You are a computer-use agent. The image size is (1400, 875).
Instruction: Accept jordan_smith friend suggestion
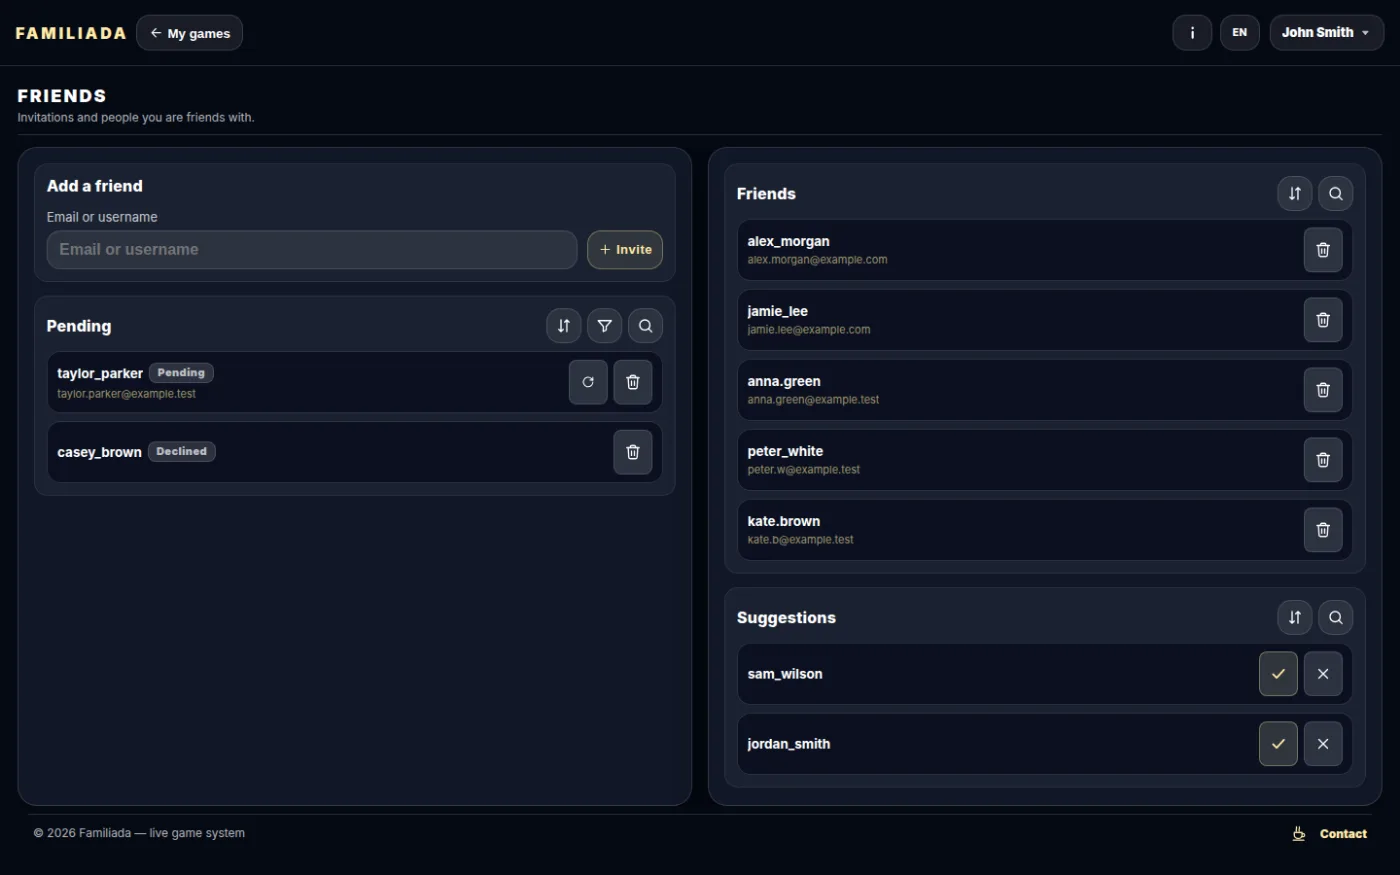1278,744
